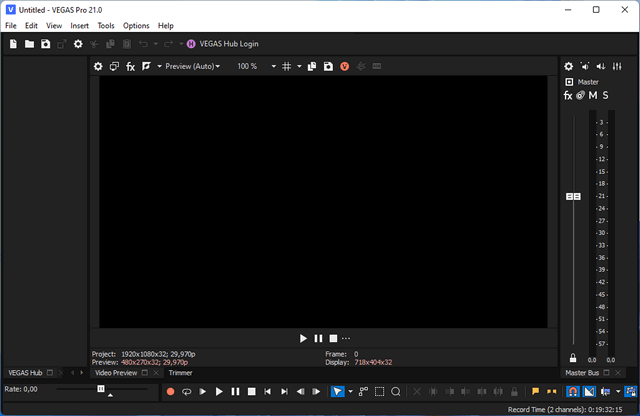Open the Preview (Auto) quality dropdown
Screen dimensions: 640x416
pyautogui.click(x=190, y=66)
